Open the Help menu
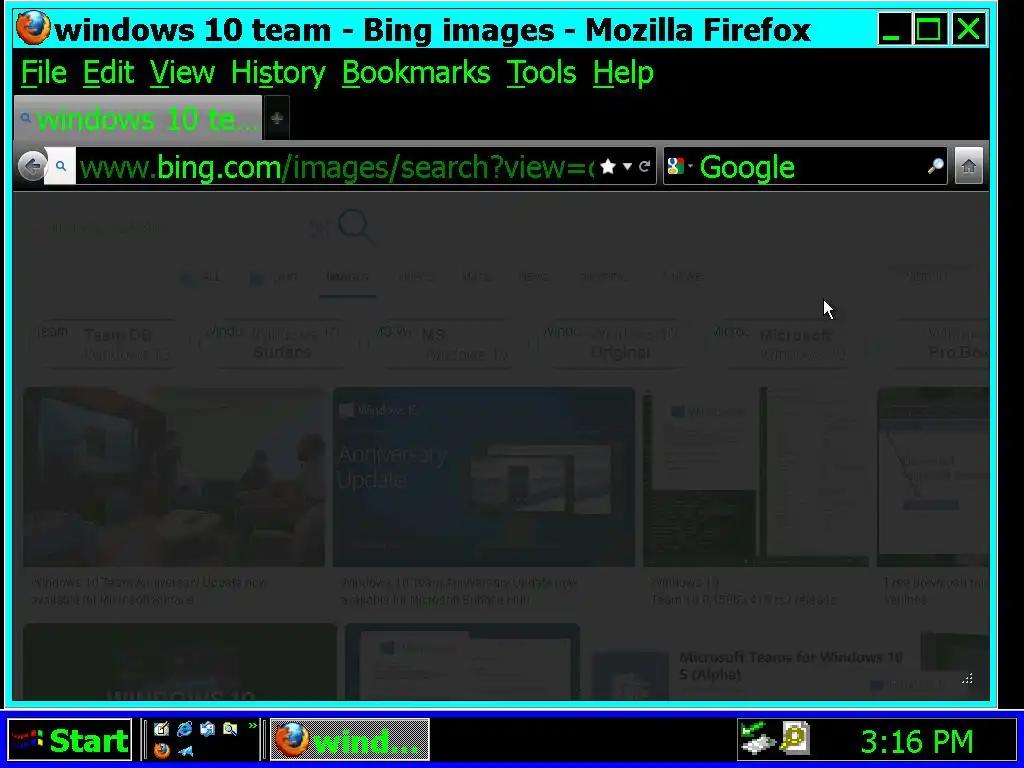 [x=623, y=72]
